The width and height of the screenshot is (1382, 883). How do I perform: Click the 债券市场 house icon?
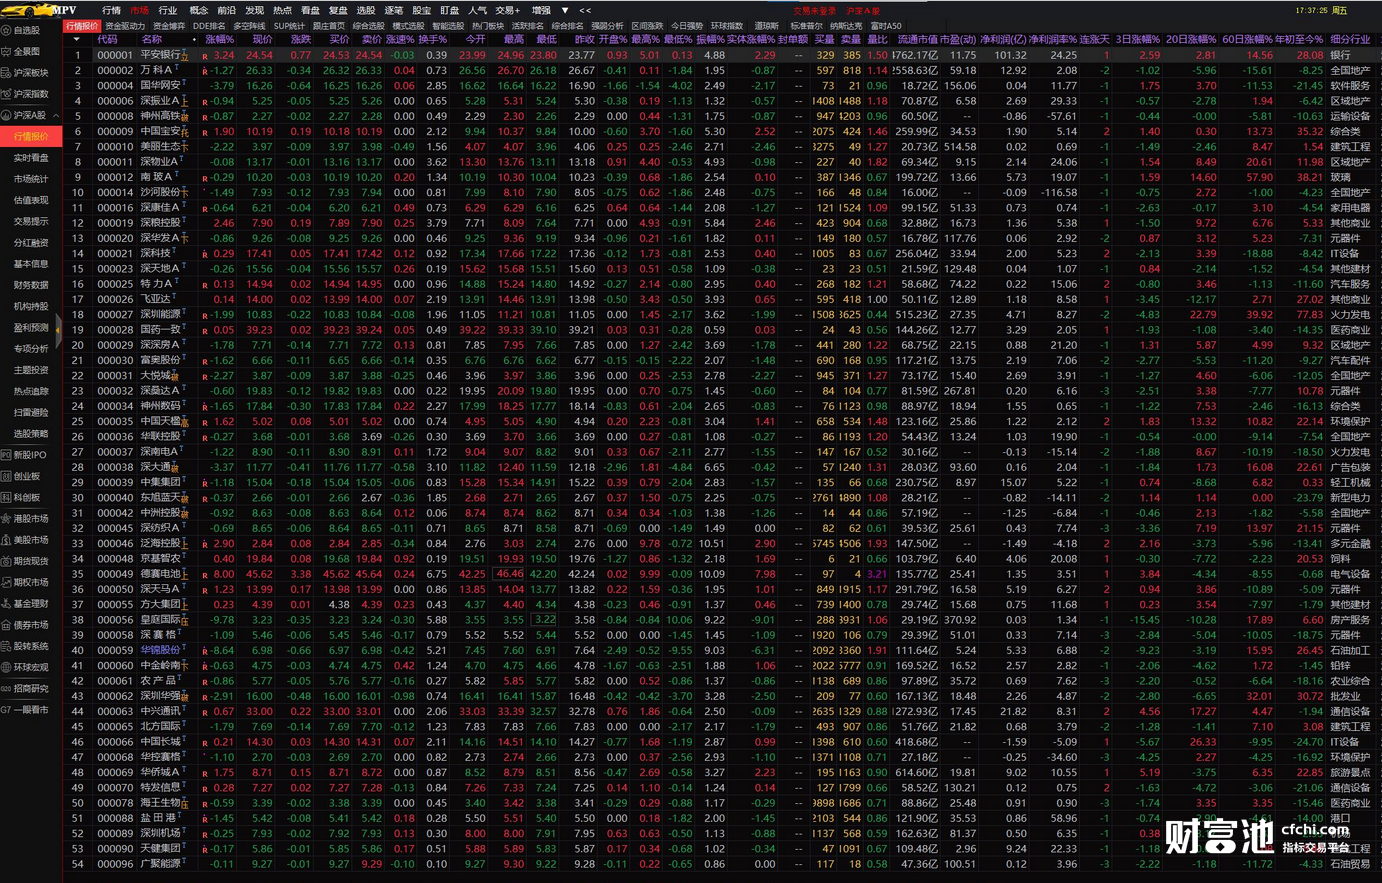pyautogui.click(x=7, y=625)
